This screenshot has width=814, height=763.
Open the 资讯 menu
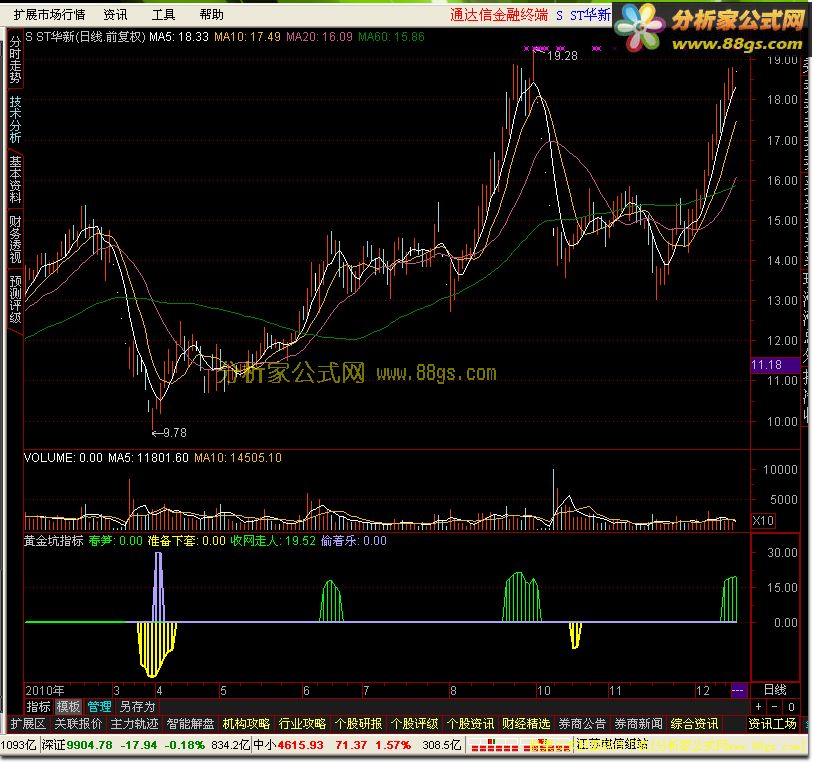[x=115, y=15]
